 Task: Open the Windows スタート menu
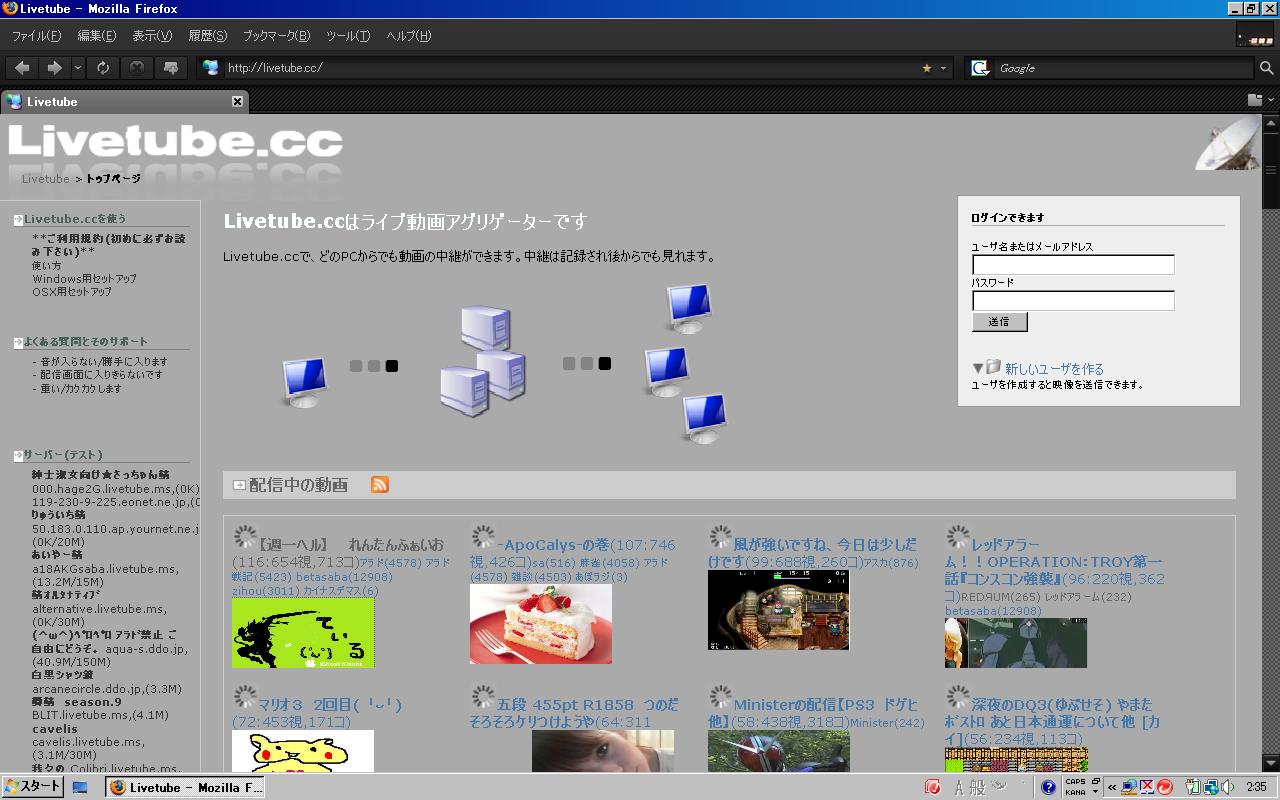(33, 786)
